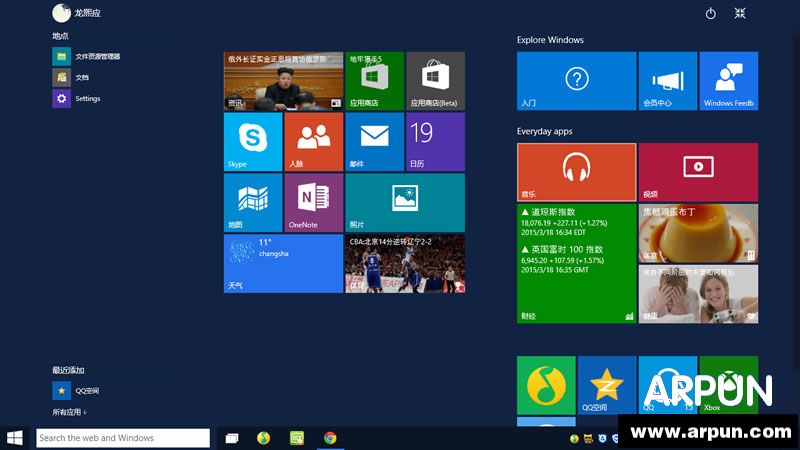Viewport: 800px width, 450px height.
Task: Click the power button icon
Action: tap(711, 13)
